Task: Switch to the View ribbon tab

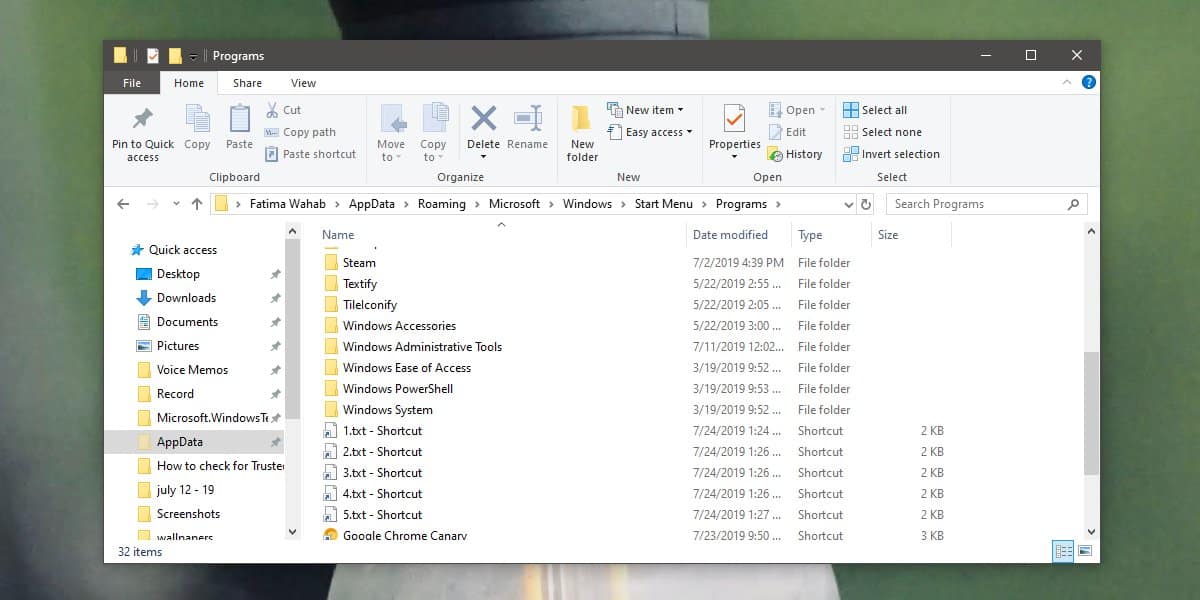Action: tap(303, 83)
